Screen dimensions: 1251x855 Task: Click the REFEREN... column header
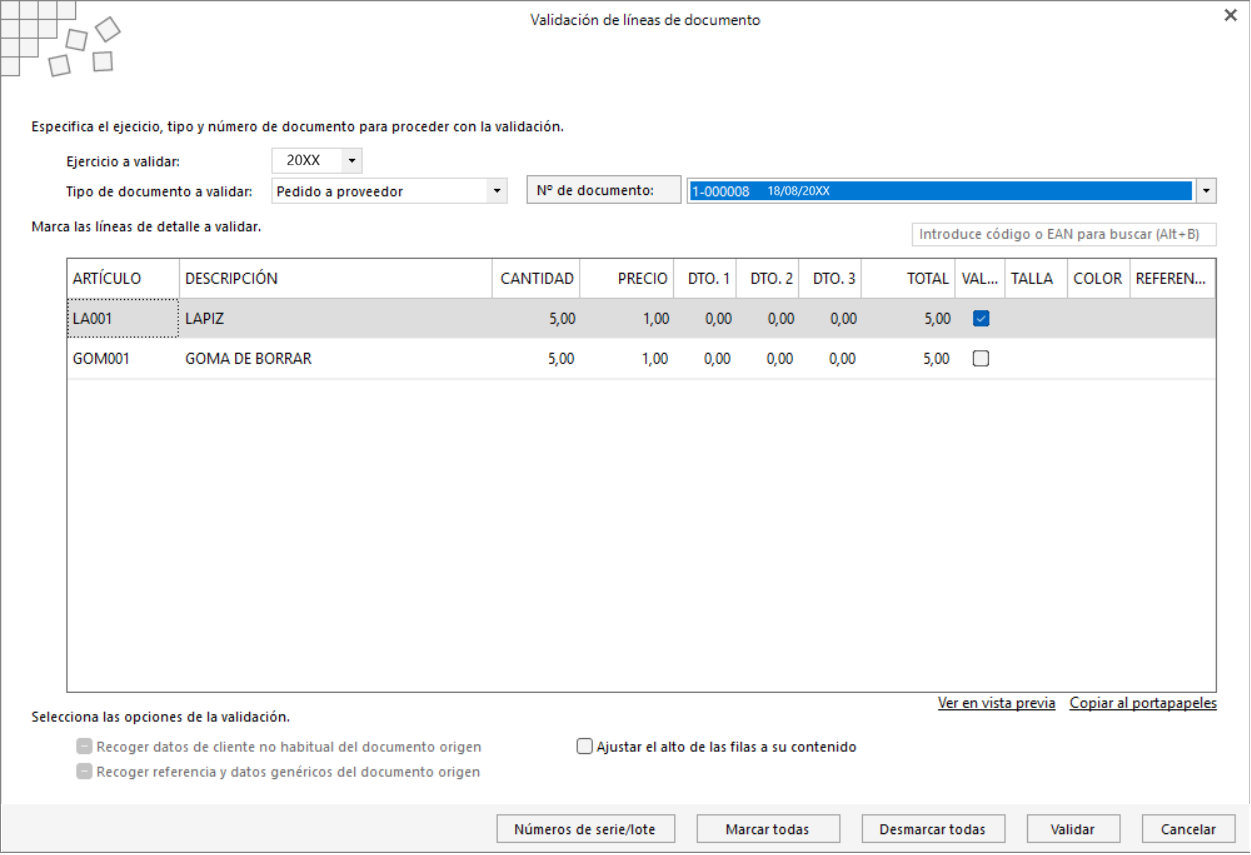click(x=1172, y=279)
